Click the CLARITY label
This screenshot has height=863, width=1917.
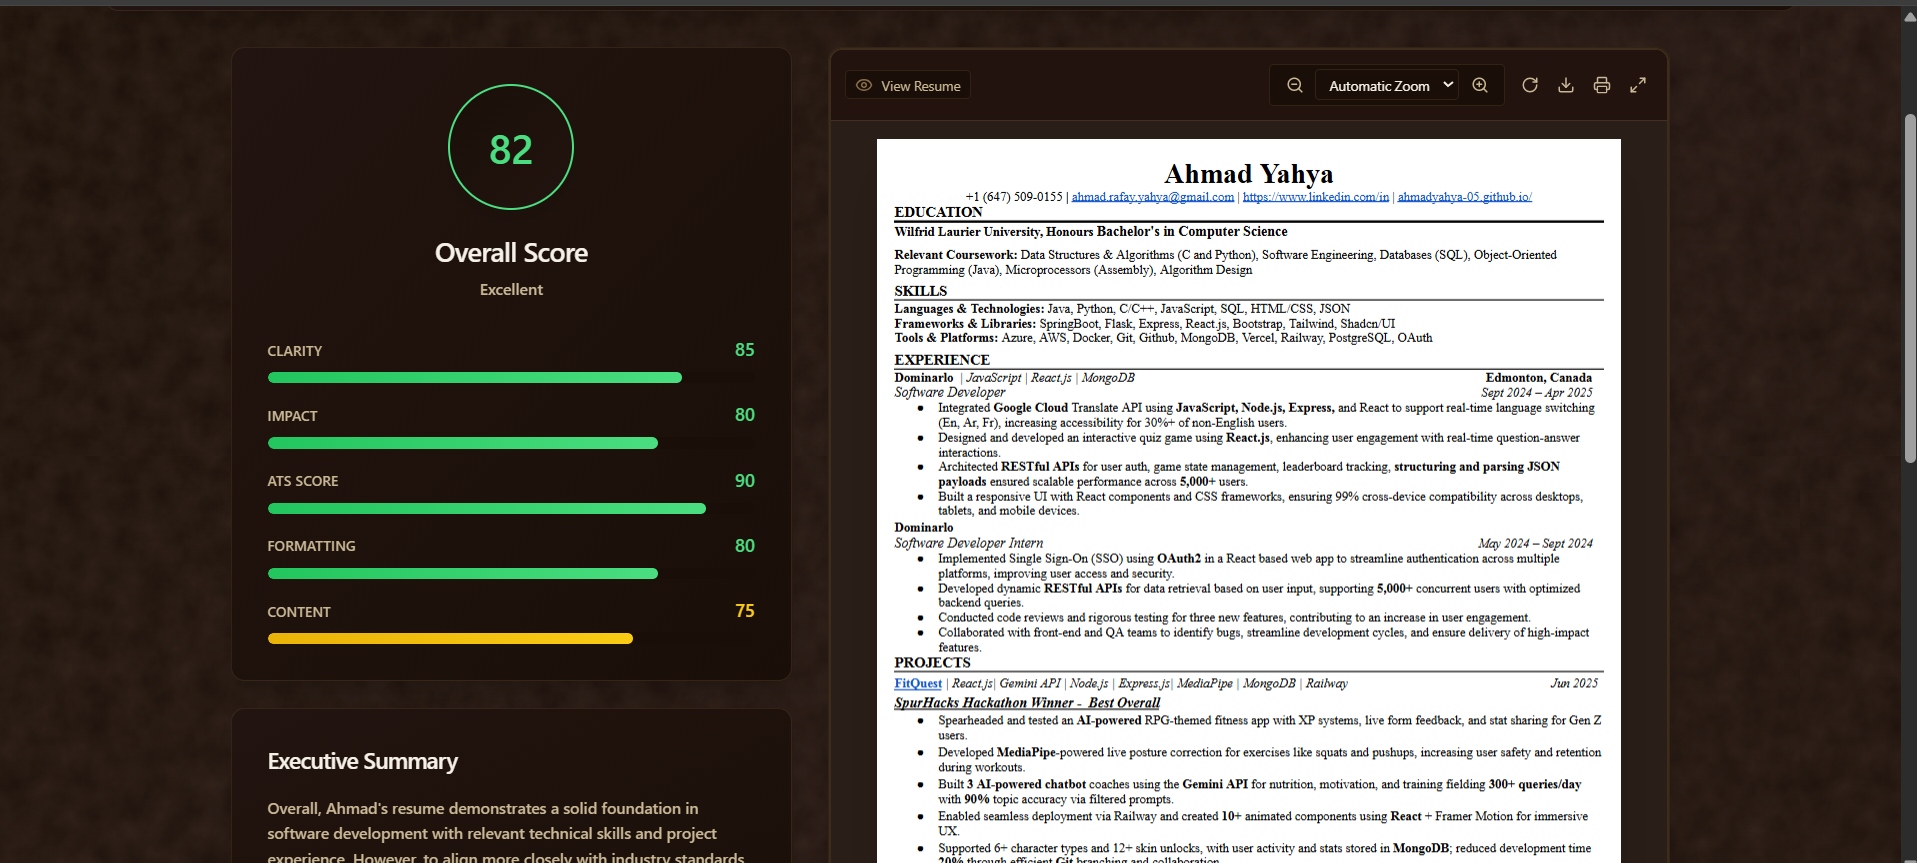(x=294, y=351)
